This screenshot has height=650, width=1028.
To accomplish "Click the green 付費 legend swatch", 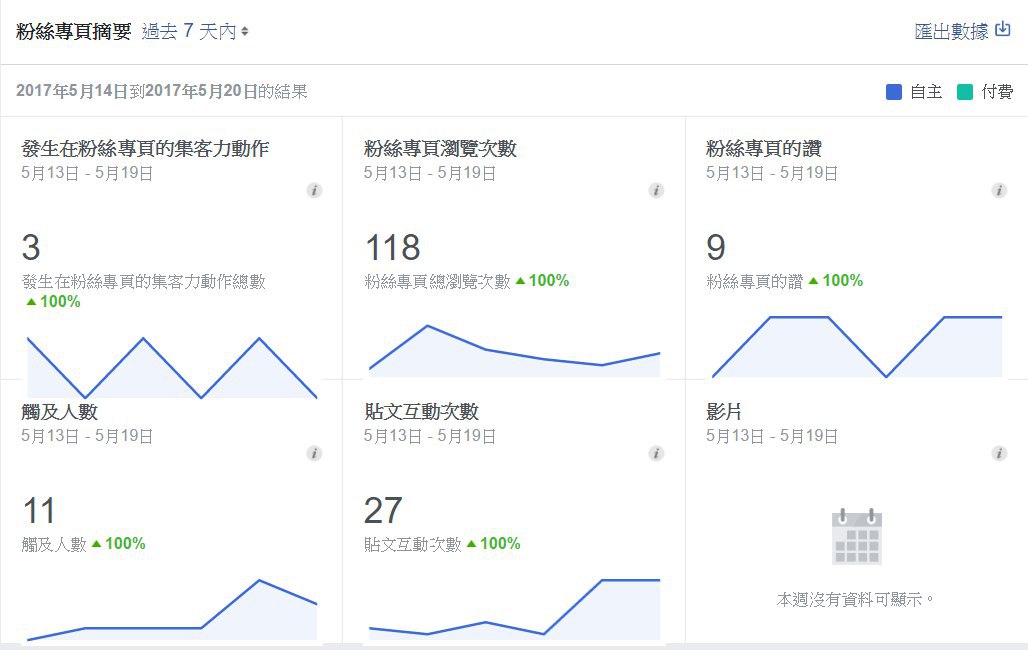I will point(964,92).
